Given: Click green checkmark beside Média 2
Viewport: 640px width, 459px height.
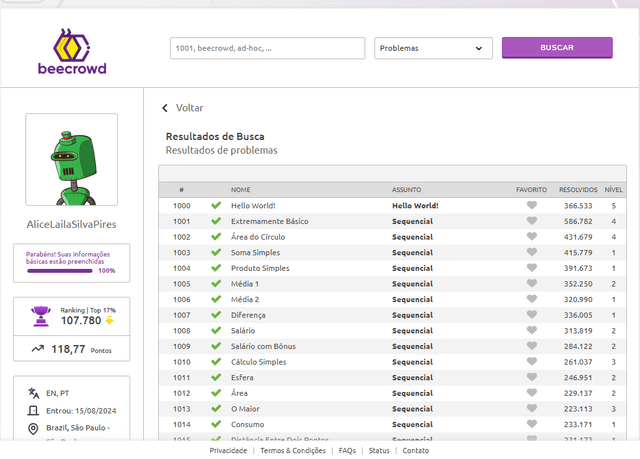Looking at the screenshot, I should [216, 299].
